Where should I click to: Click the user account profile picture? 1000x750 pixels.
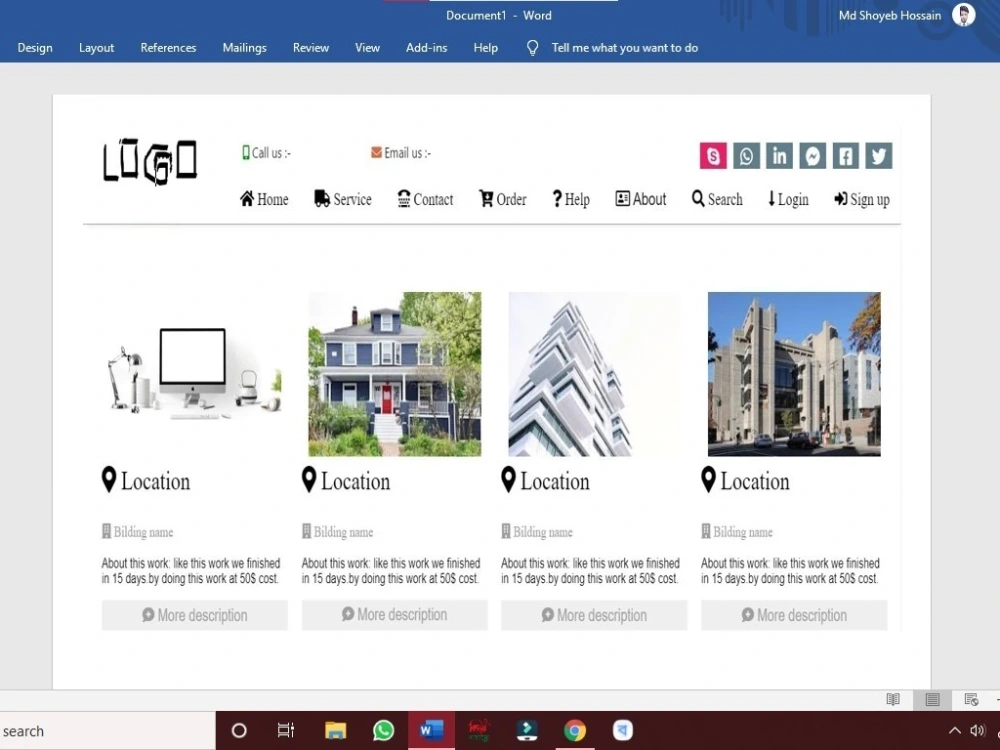[x=964, y=15]
